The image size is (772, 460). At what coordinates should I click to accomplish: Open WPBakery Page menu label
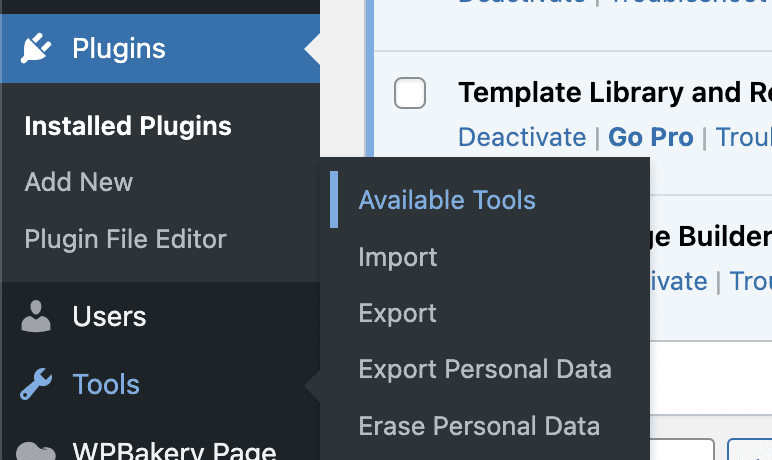(x=175, y=450)
